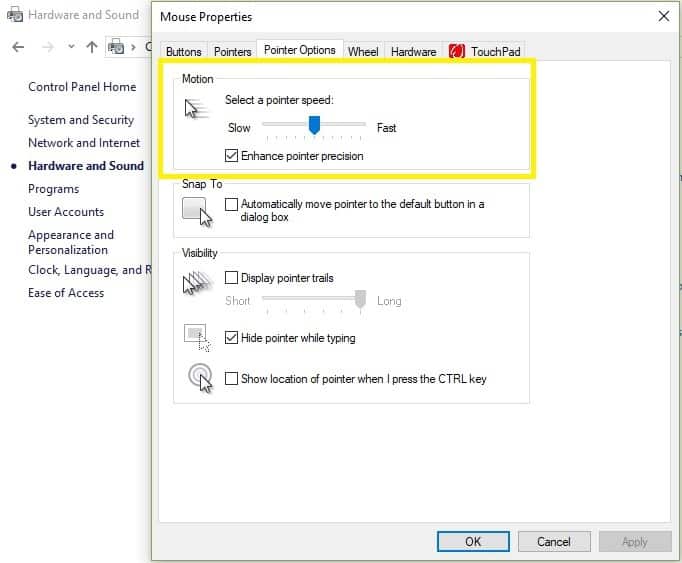Open the recent locations chevron dropdown

pos(71,47)
